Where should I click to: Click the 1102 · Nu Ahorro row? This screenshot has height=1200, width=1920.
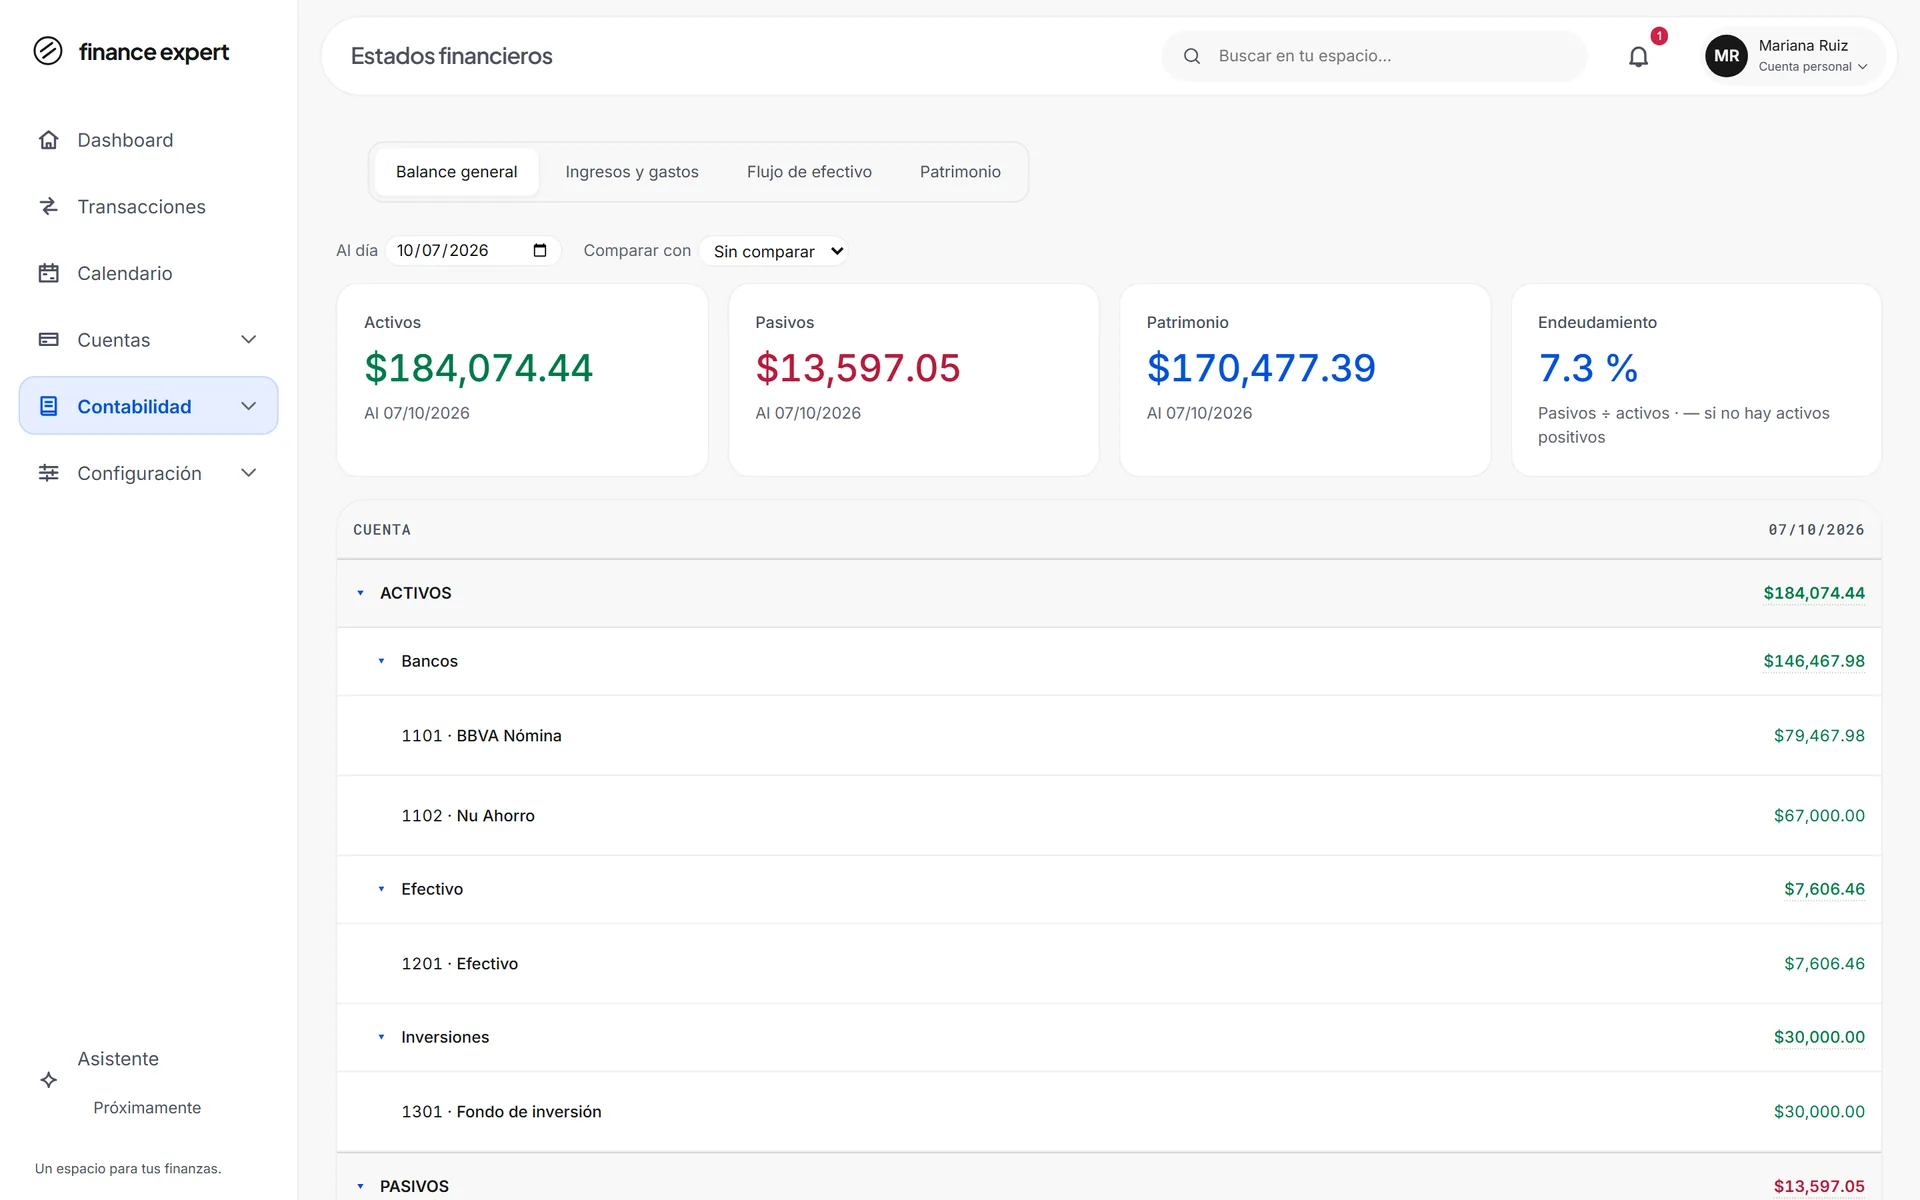(x=1109, y=816)
